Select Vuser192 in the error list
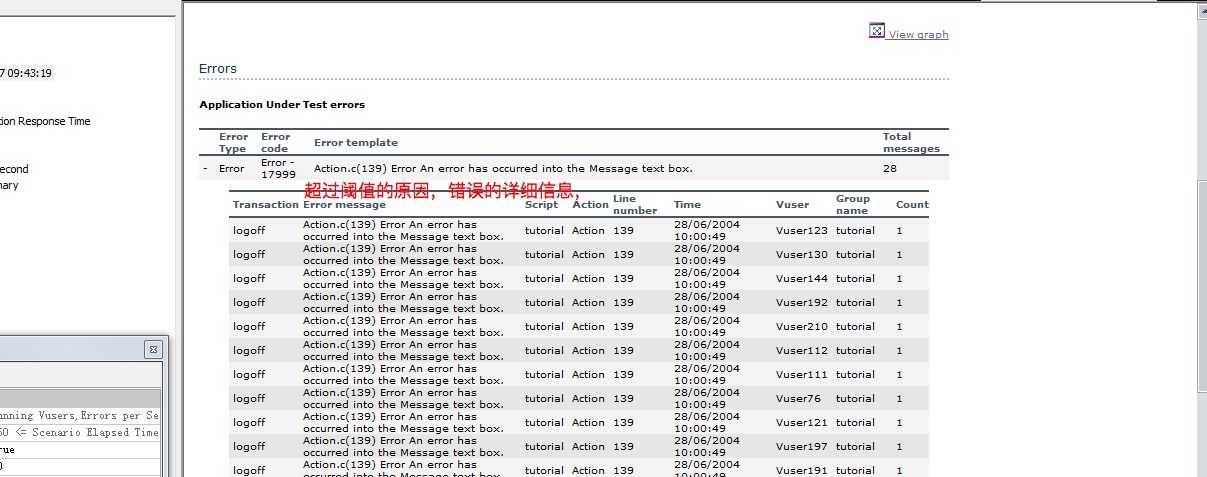The width and height of the screenshot is (1207, 477). (x=802, y=303)
